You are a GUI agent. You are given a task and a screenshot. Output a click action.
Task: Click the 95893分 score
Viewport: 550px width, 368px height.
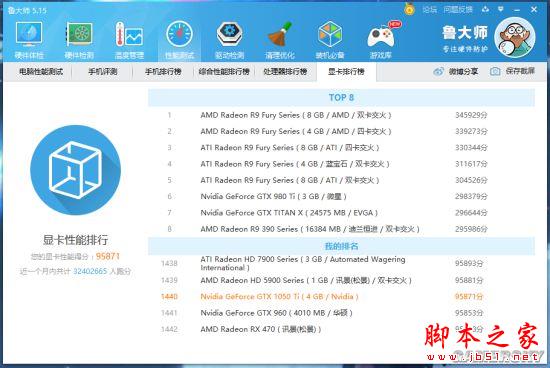coord(469,263)
